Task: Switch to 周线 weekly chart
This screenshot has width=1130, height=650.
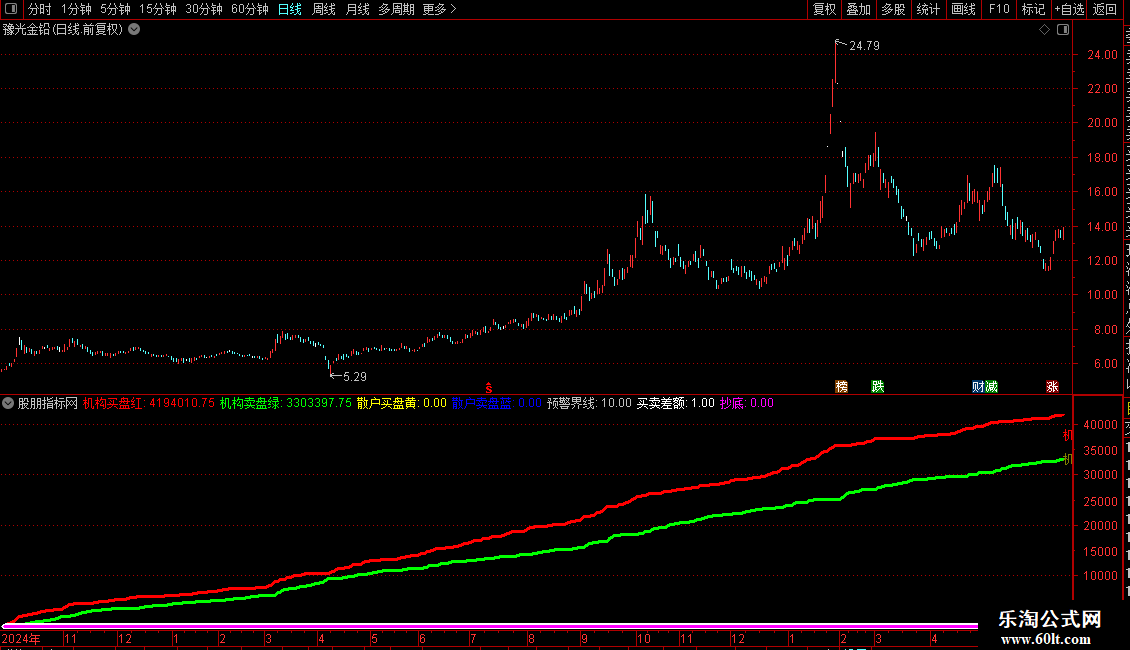Action: point(324,9)
